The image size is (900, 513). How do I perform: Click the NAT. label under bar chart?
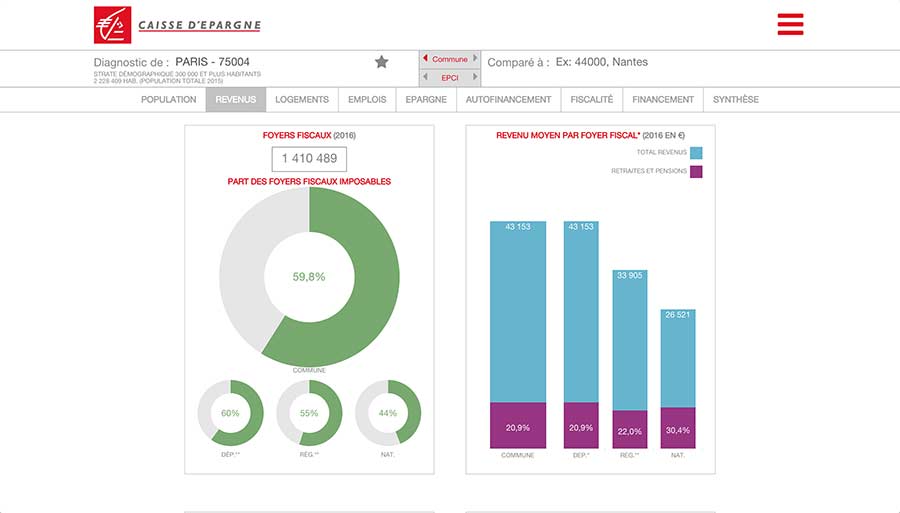click(678, 455)
